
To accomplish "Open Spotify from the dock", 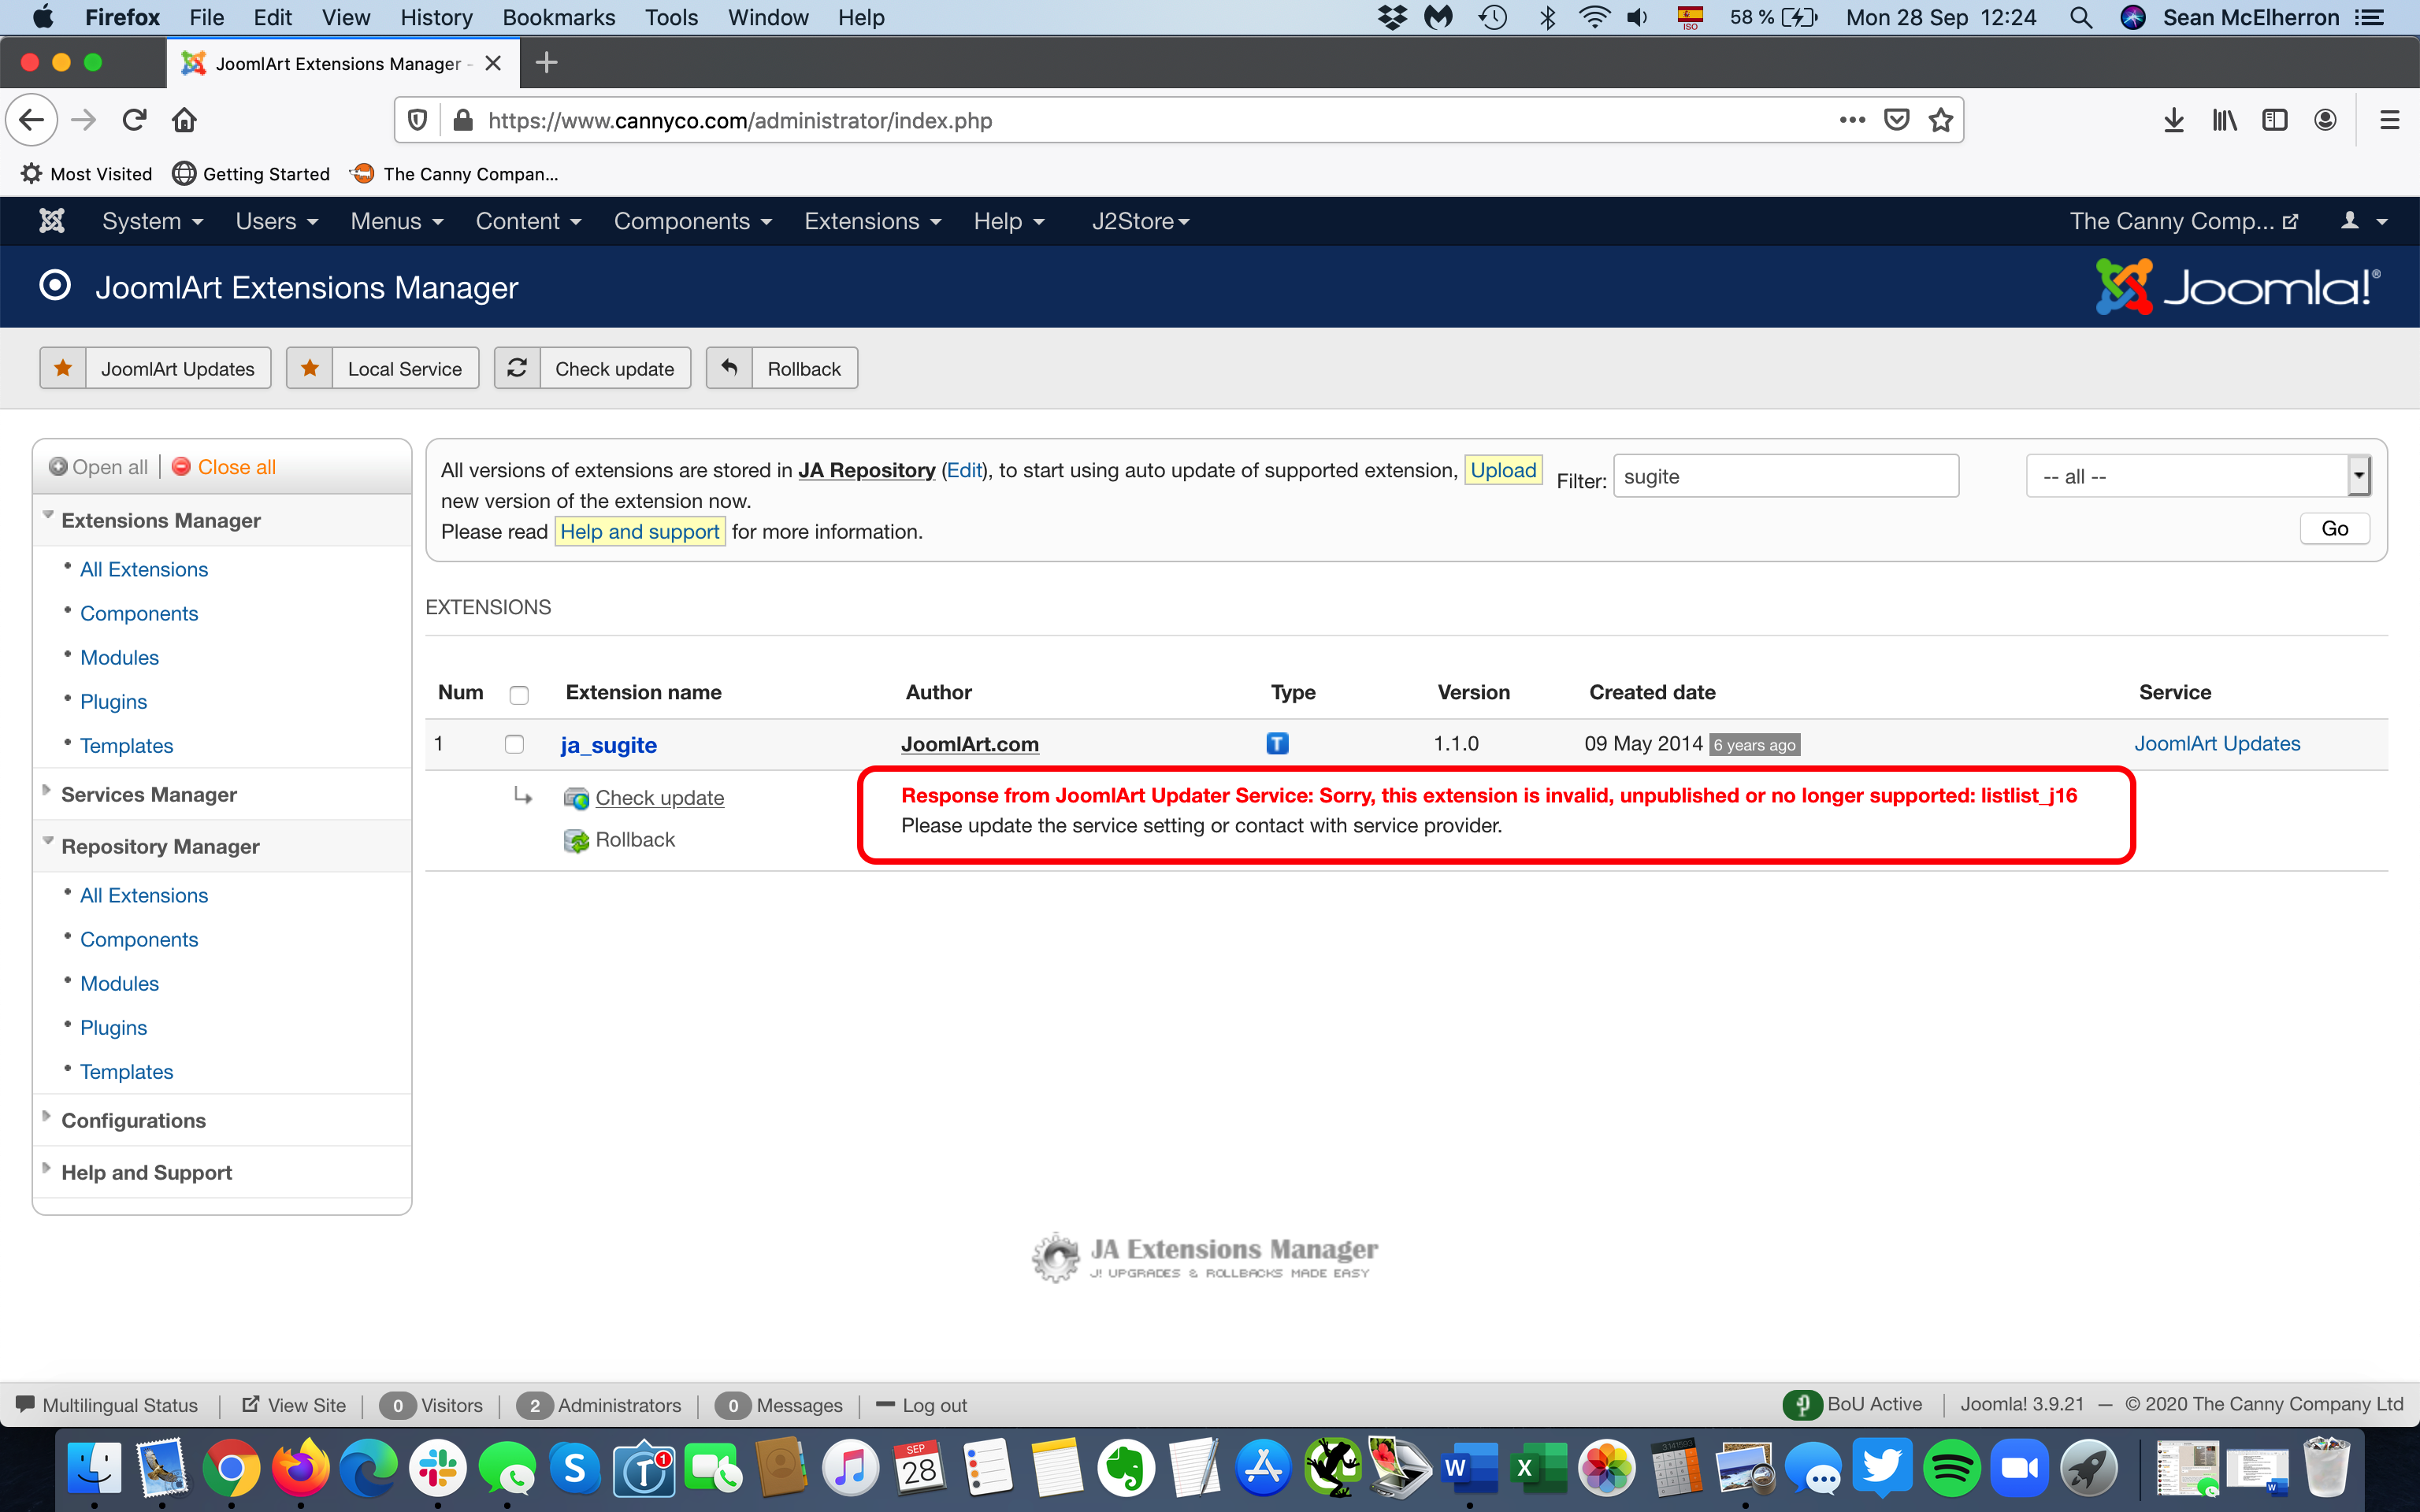I will click(1951, 1469).
